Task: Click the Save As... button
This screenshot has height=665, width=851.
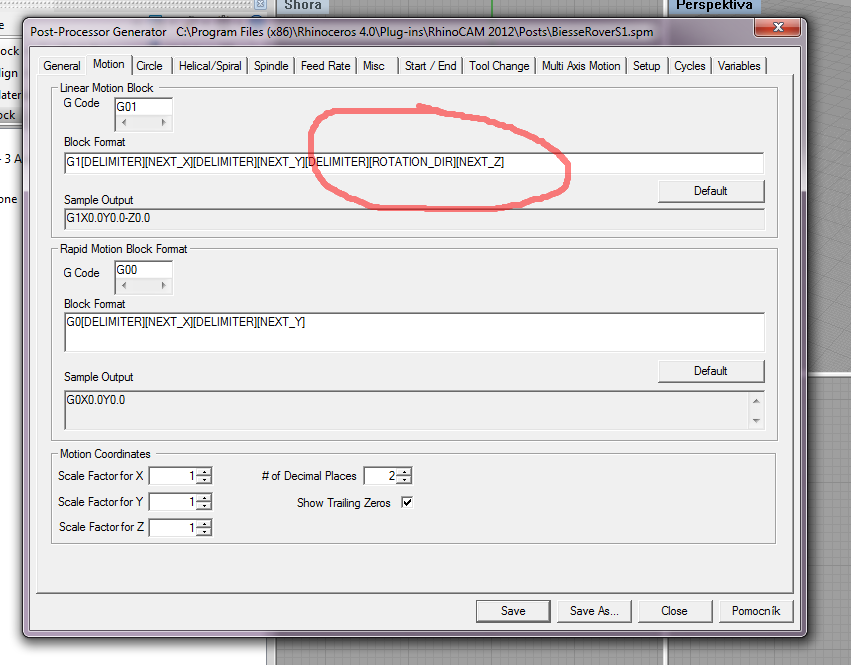Action: (594, 611)
